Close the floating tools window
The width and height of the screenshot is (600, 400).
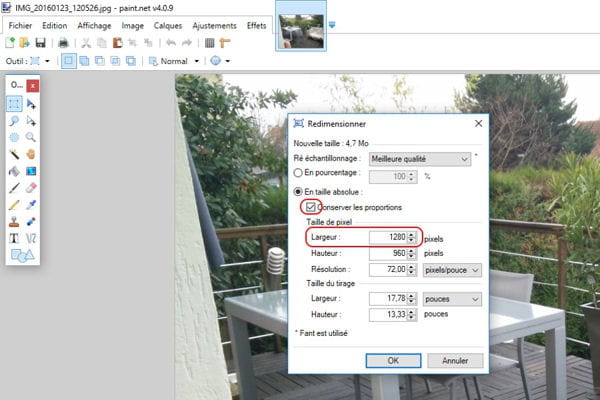coord(33,86)
